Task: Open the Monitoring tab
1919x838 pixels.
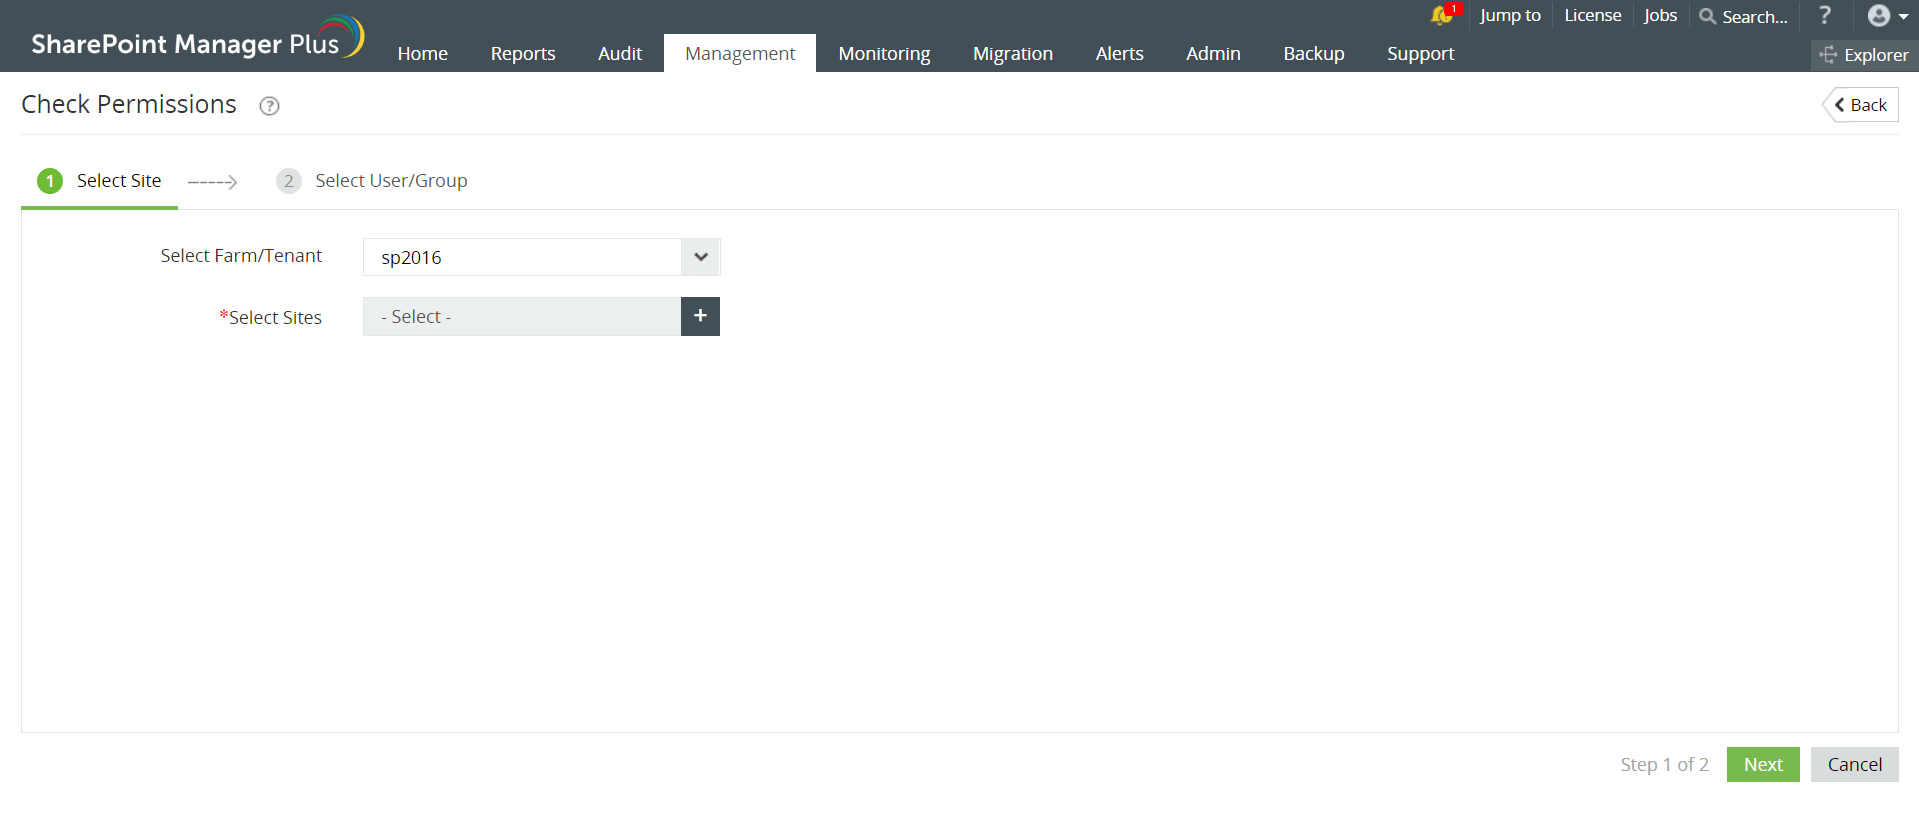Action: coord(884,54)
